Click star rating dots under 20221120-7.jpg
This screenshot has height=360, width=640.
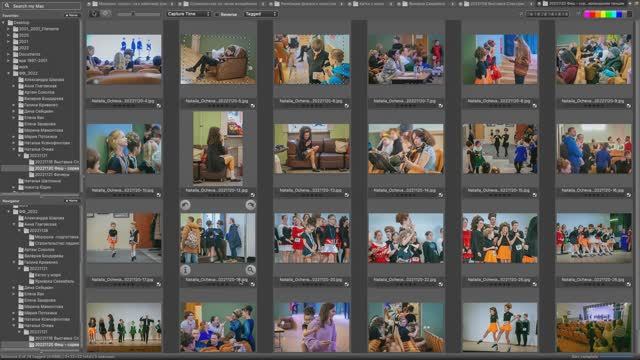(x=405, y=106)
